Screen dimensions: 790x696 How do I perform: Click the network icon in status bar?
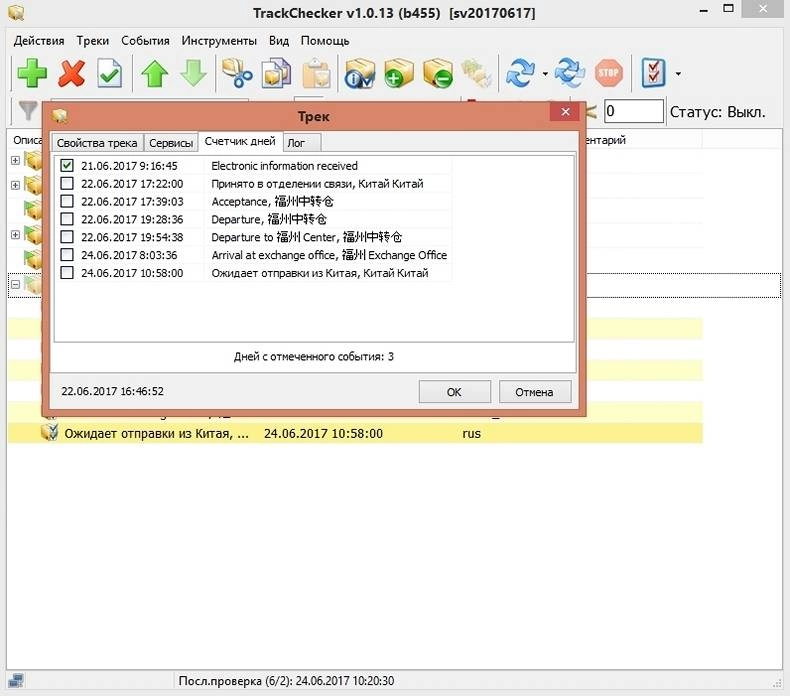[x=16, y=680]
